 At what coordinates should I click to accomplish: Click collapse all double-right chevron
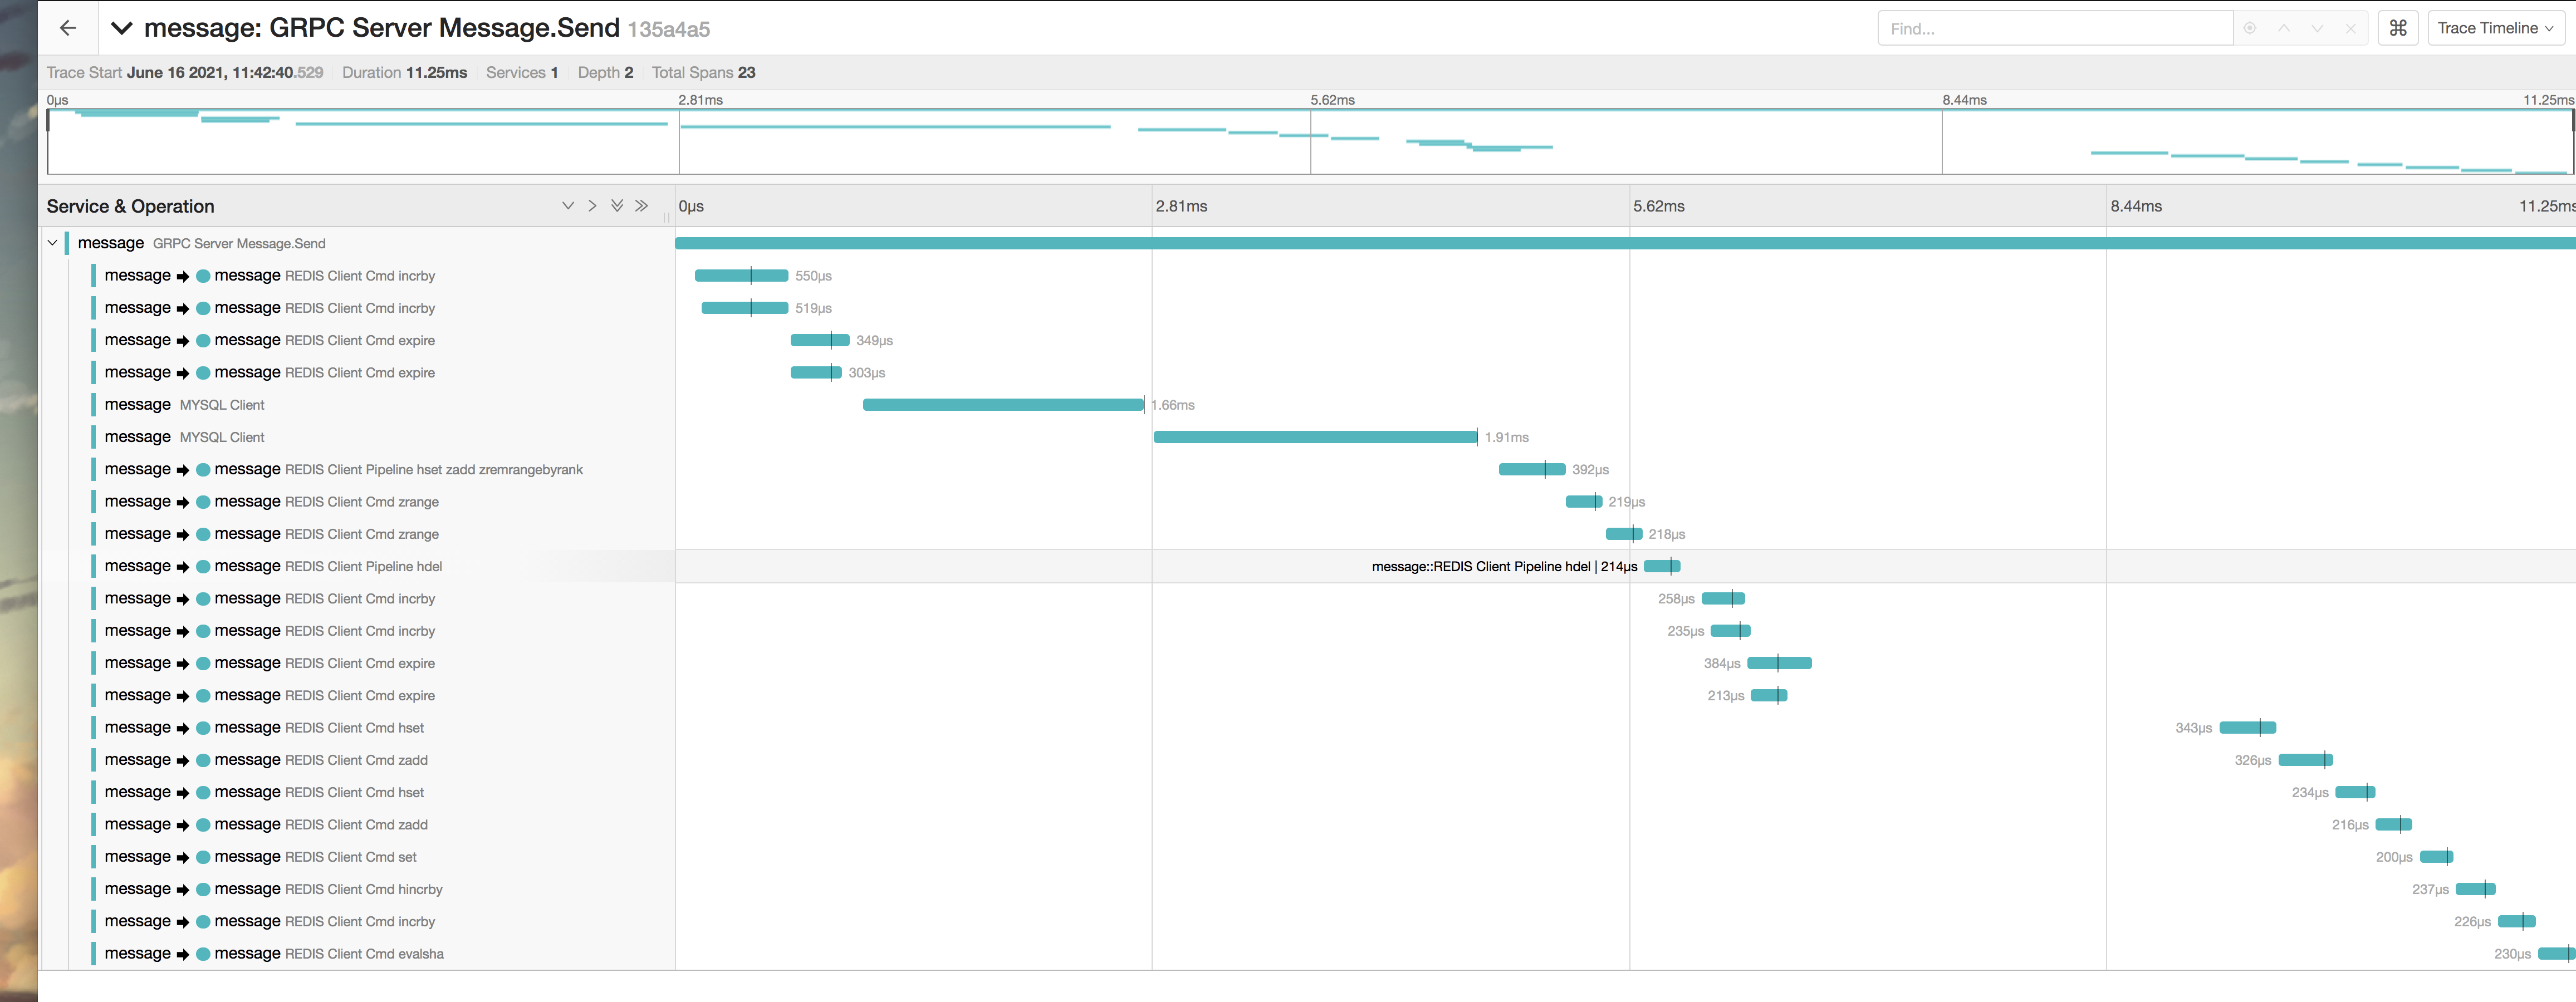tap(642, 206)
